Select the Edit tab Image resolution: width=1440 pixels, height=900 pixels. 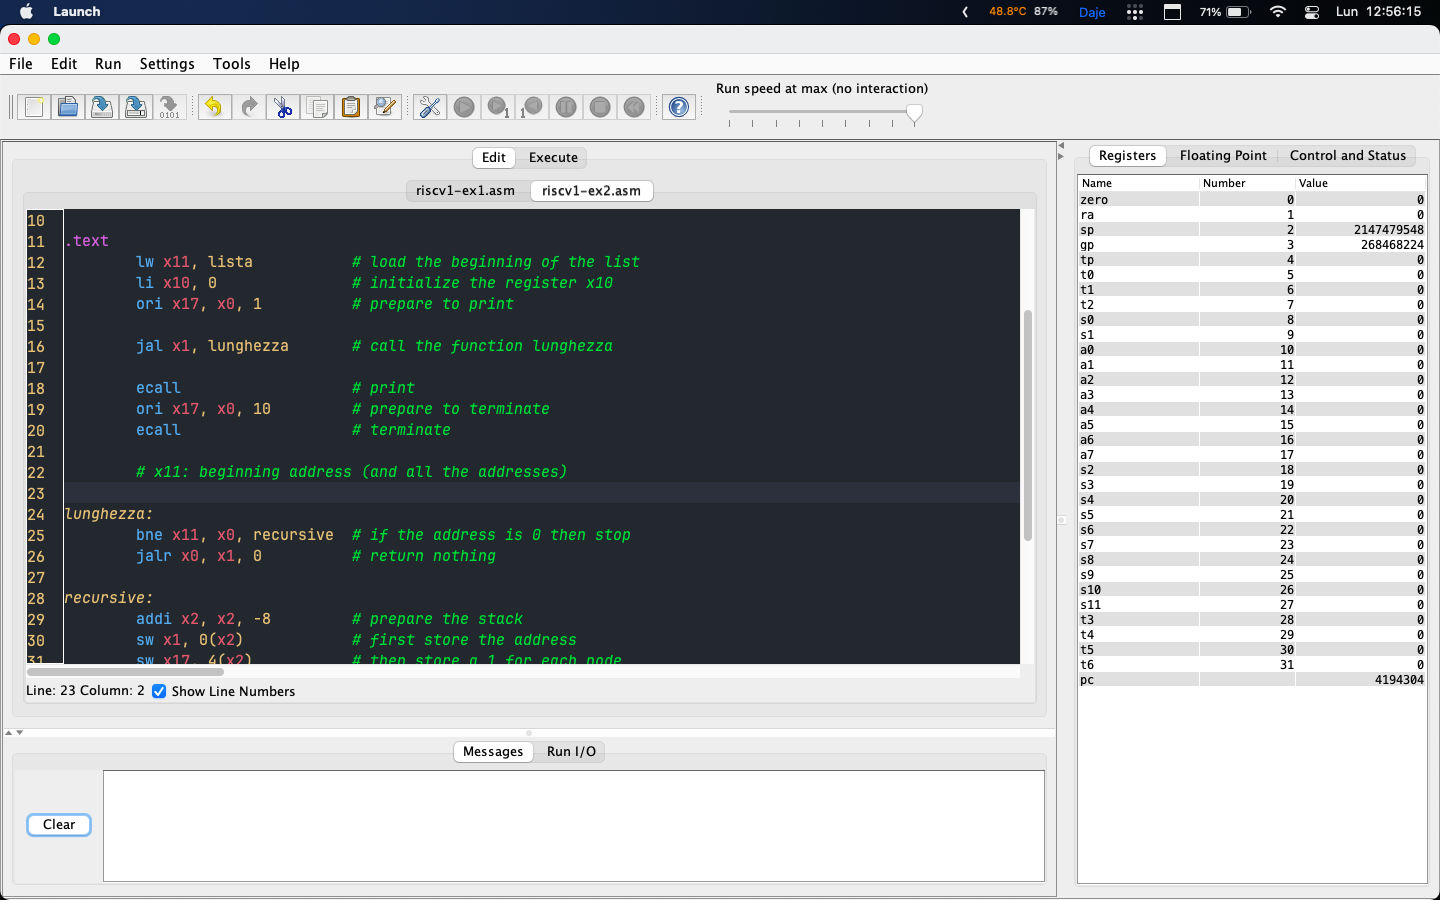point(494,158)
